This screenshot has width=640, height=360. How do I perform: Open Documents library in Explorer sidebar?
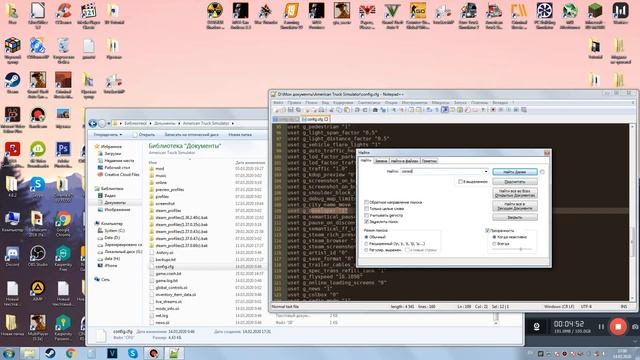115,202
